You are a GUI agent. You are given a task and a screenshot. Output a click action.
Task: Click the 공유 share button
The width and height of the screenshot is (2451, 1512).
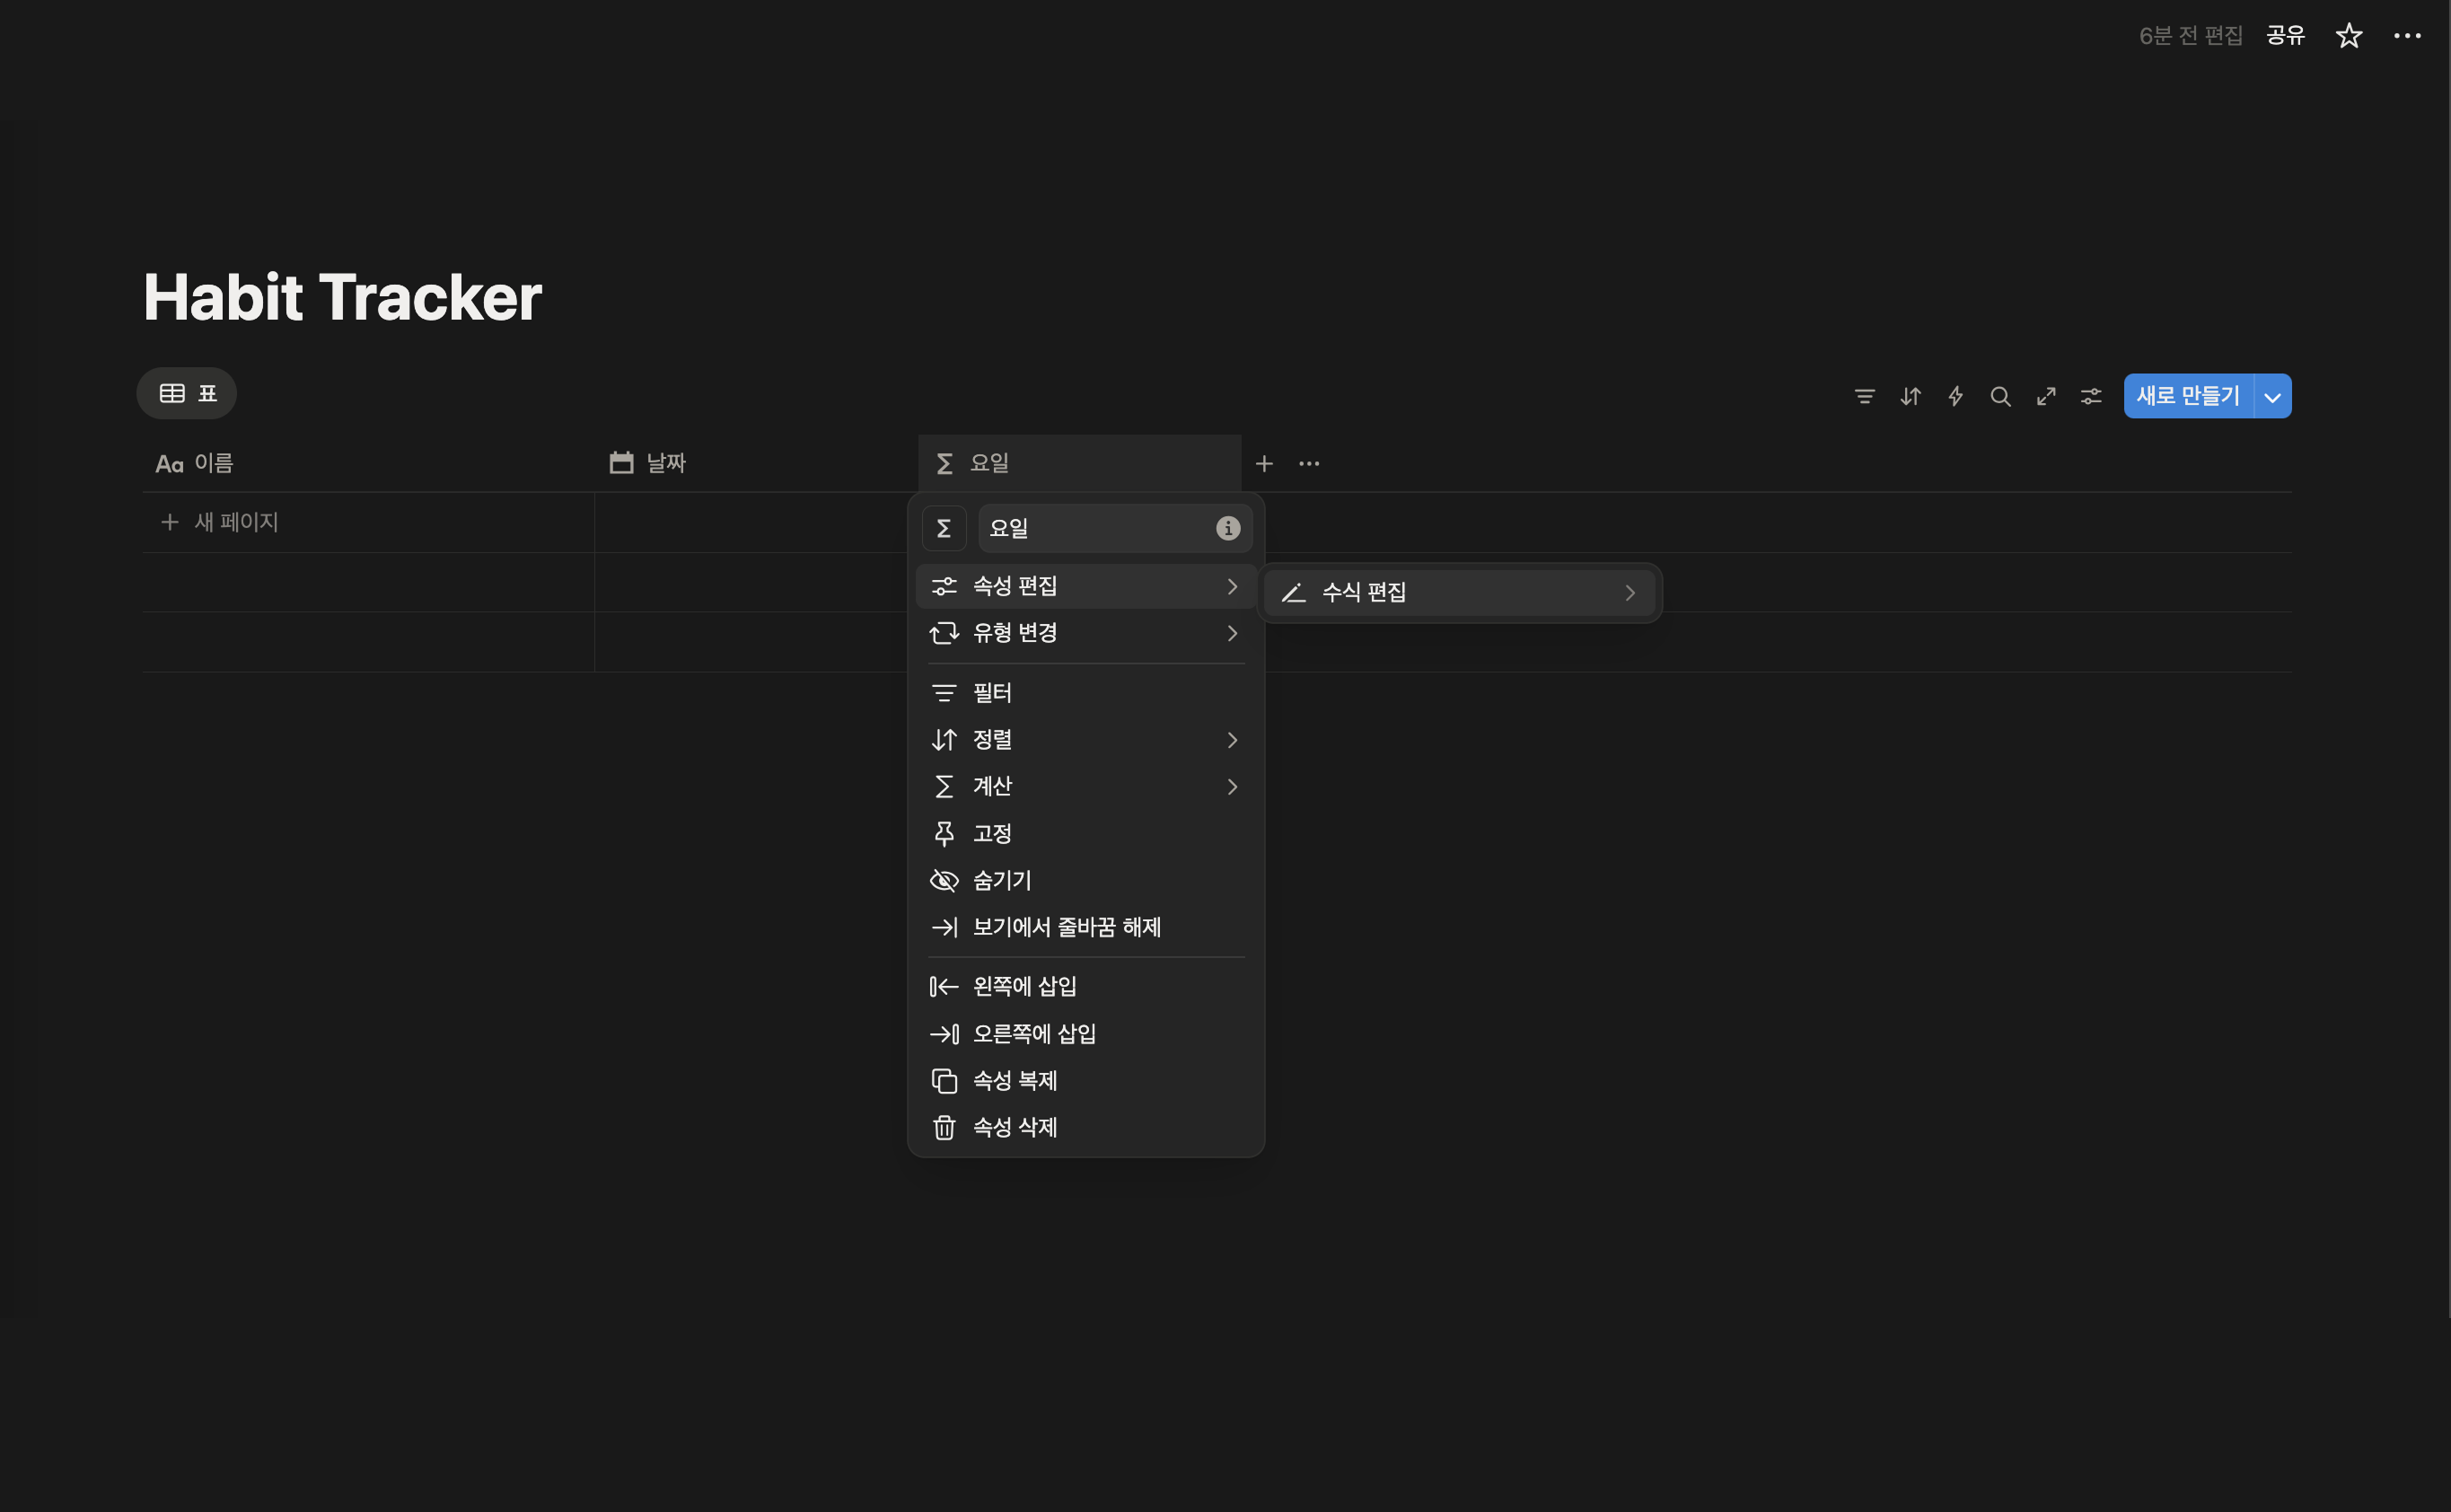[x=2284, y=36]
